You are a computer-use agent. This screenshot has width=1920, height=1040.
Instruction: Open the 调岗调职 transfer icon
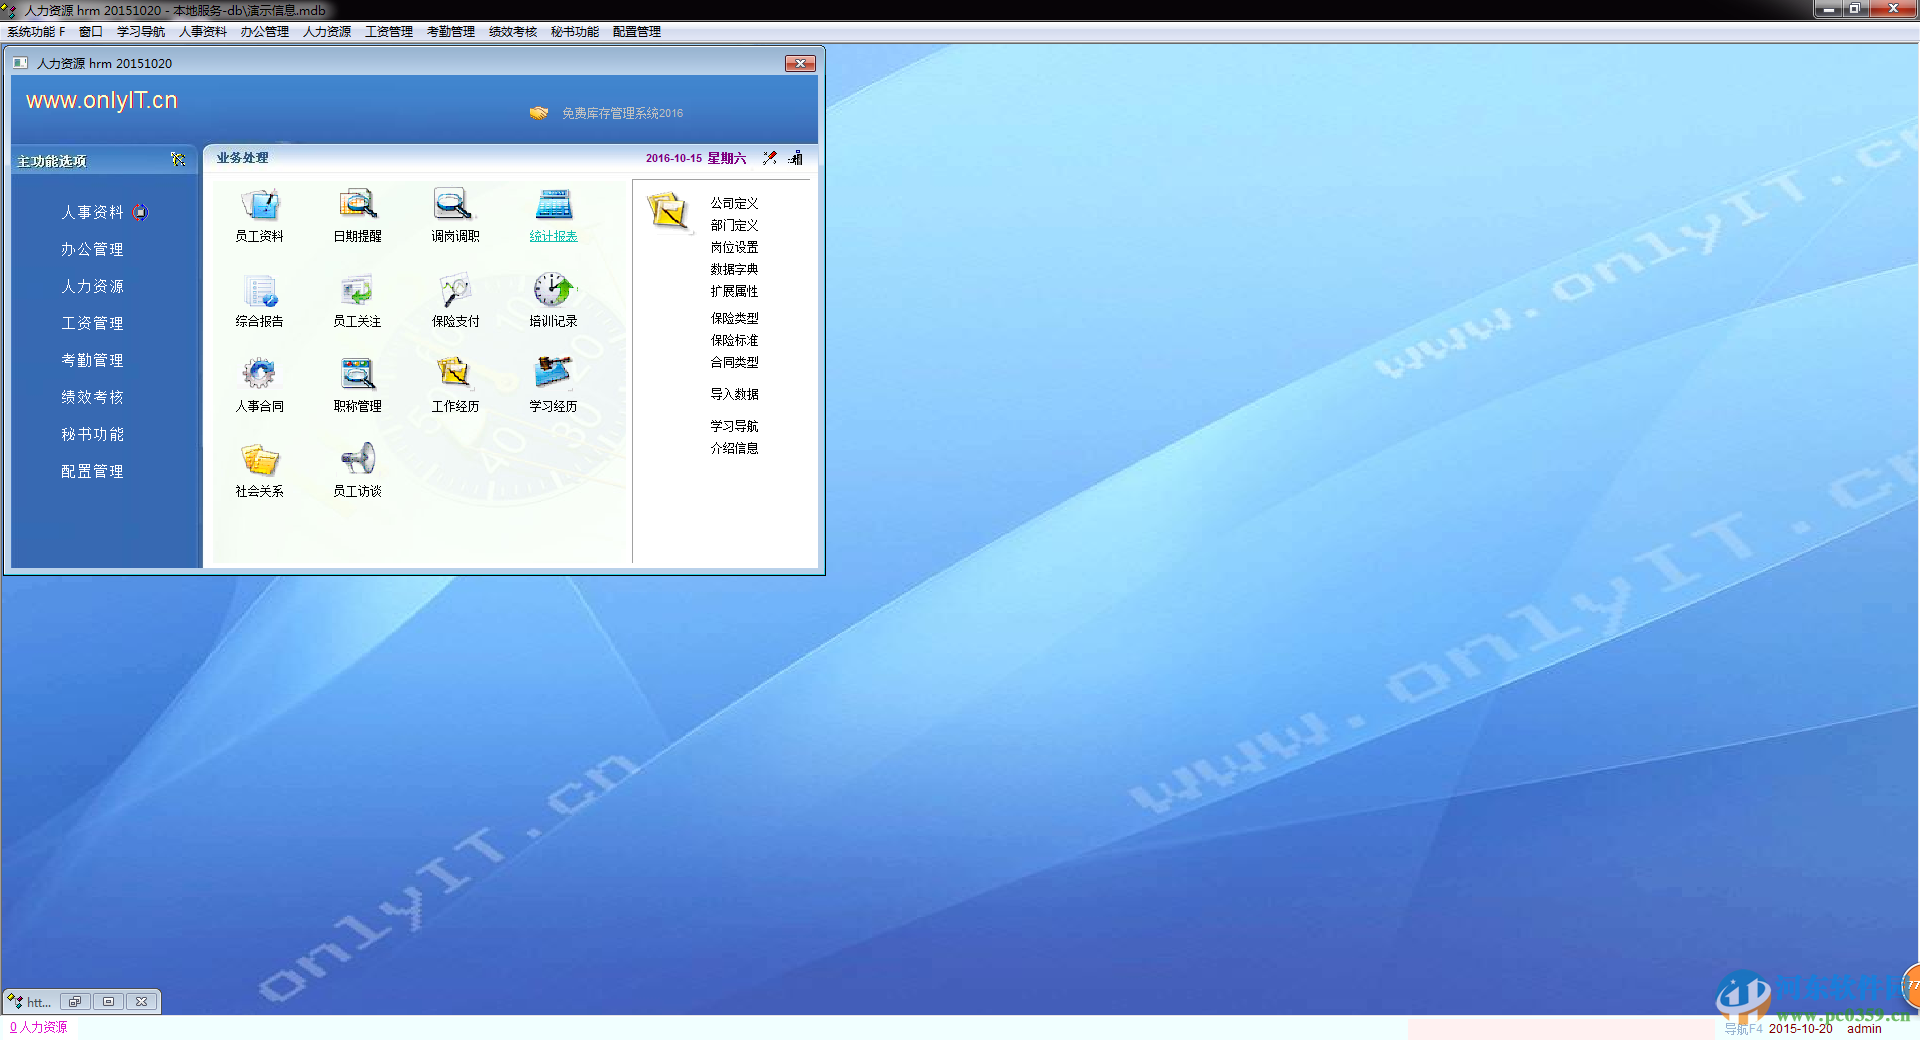(x=455, y=205)
